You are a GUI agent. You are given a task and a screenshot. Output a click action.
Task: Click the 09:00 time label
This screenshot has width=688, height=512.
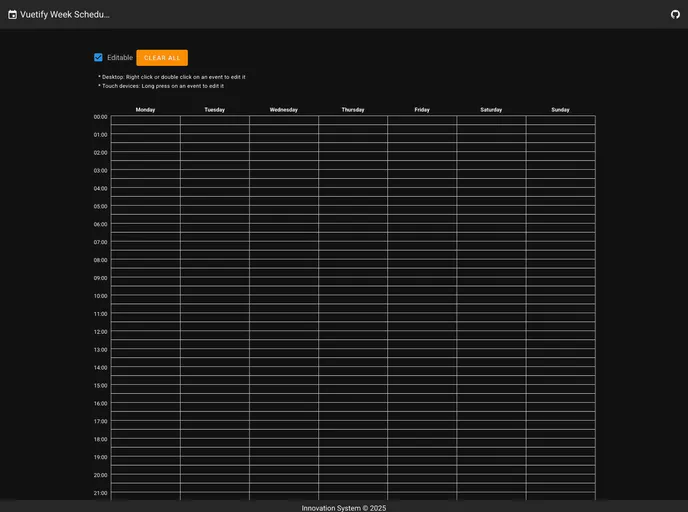pyautogui.click(x=100, y=278)
